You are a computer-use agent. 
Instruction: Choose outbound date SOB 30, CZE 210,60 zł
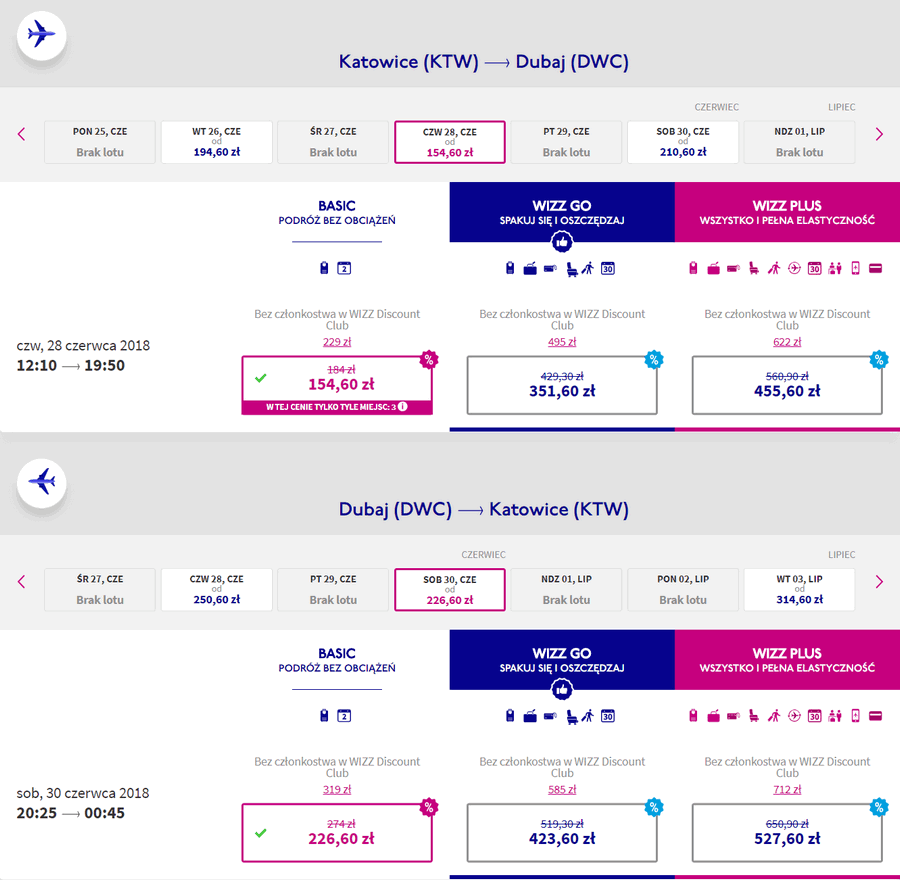[x=683, y=142]
